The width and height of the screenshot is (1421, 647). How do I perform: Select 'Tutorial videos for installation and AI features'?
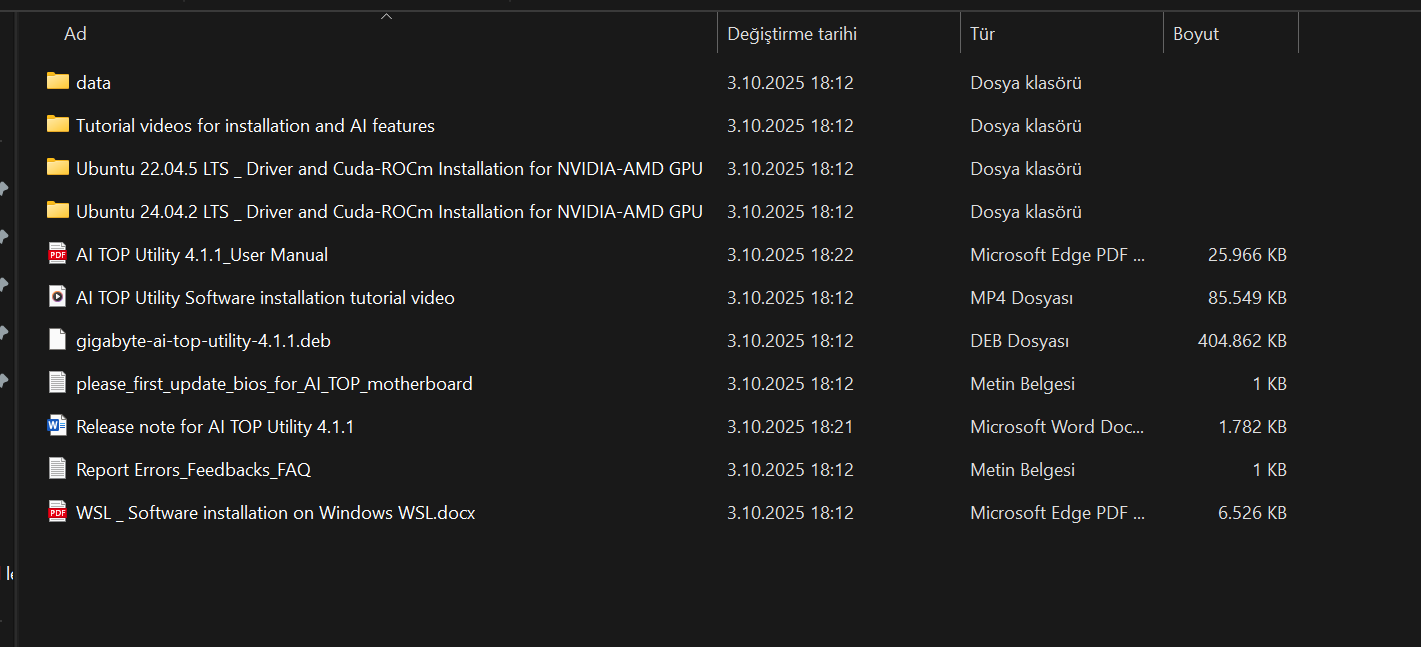click(x=255, y=126)
